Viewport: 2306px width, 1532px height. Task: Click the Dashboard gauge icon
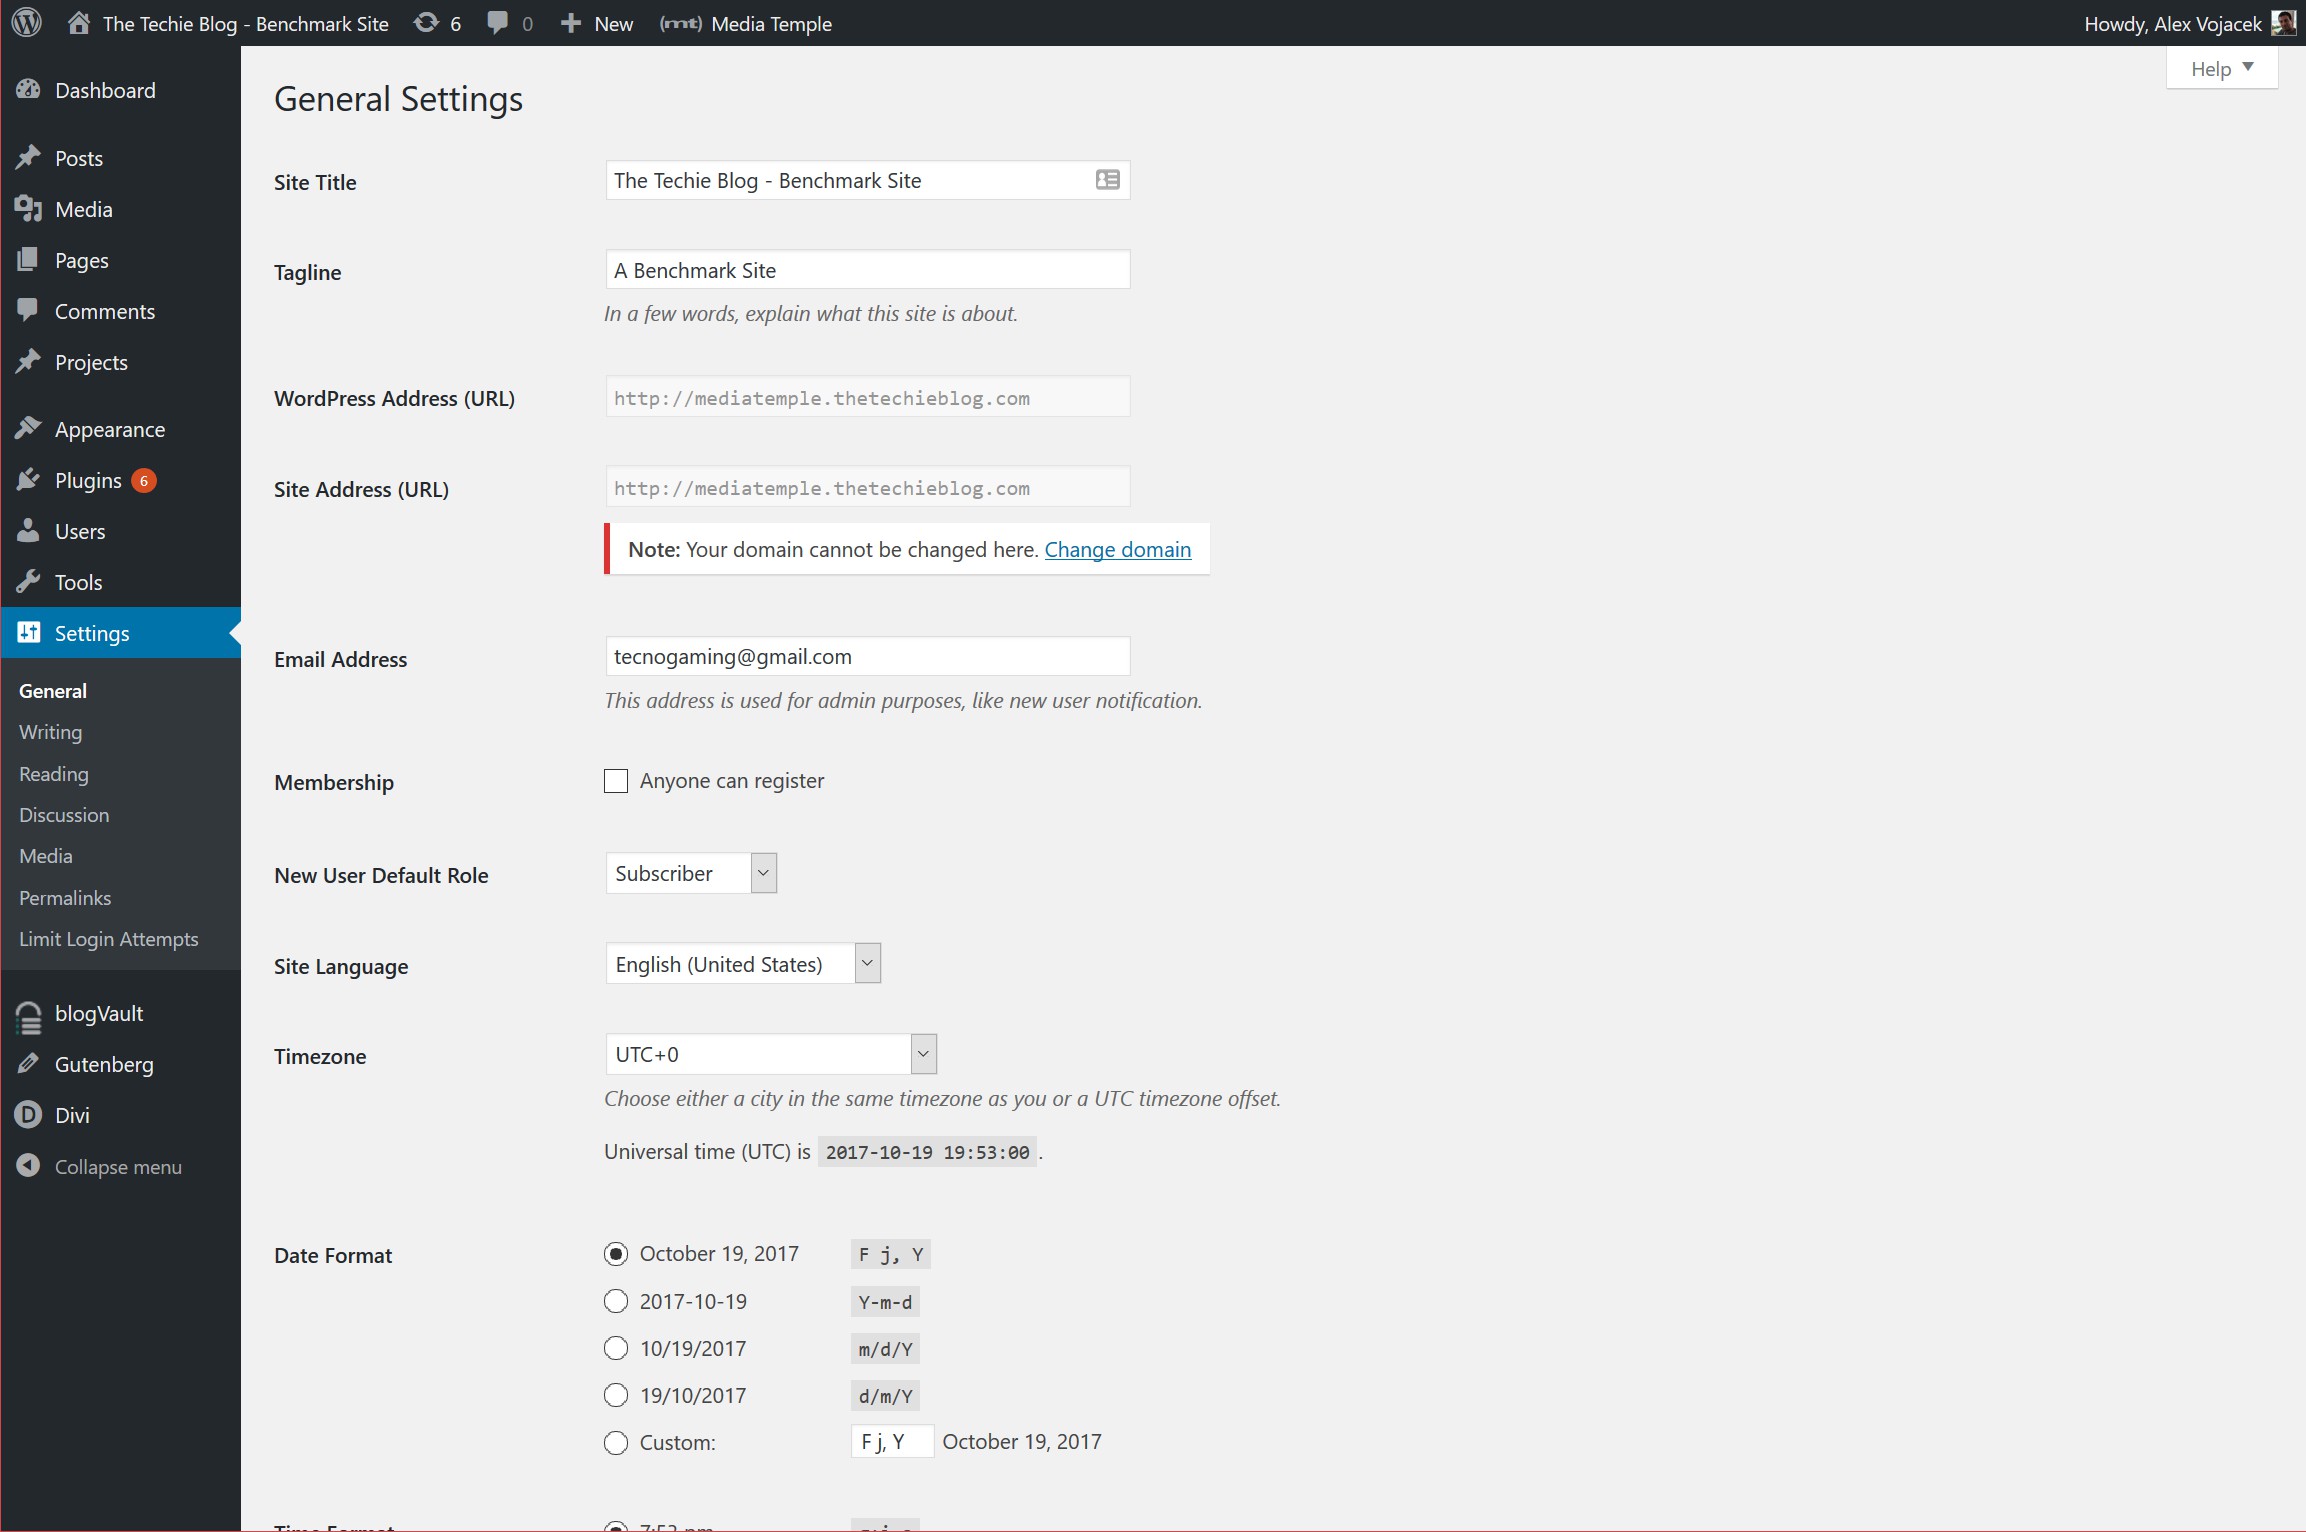[x=28, y=90]
